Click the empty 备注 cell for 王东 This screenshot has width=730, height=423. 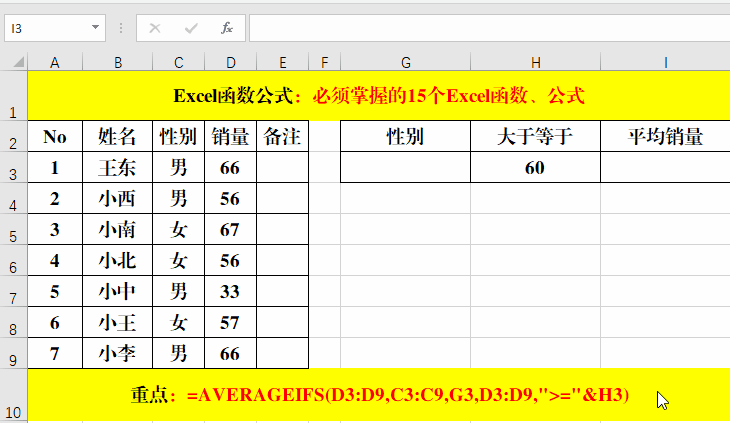tap(283, 167)
